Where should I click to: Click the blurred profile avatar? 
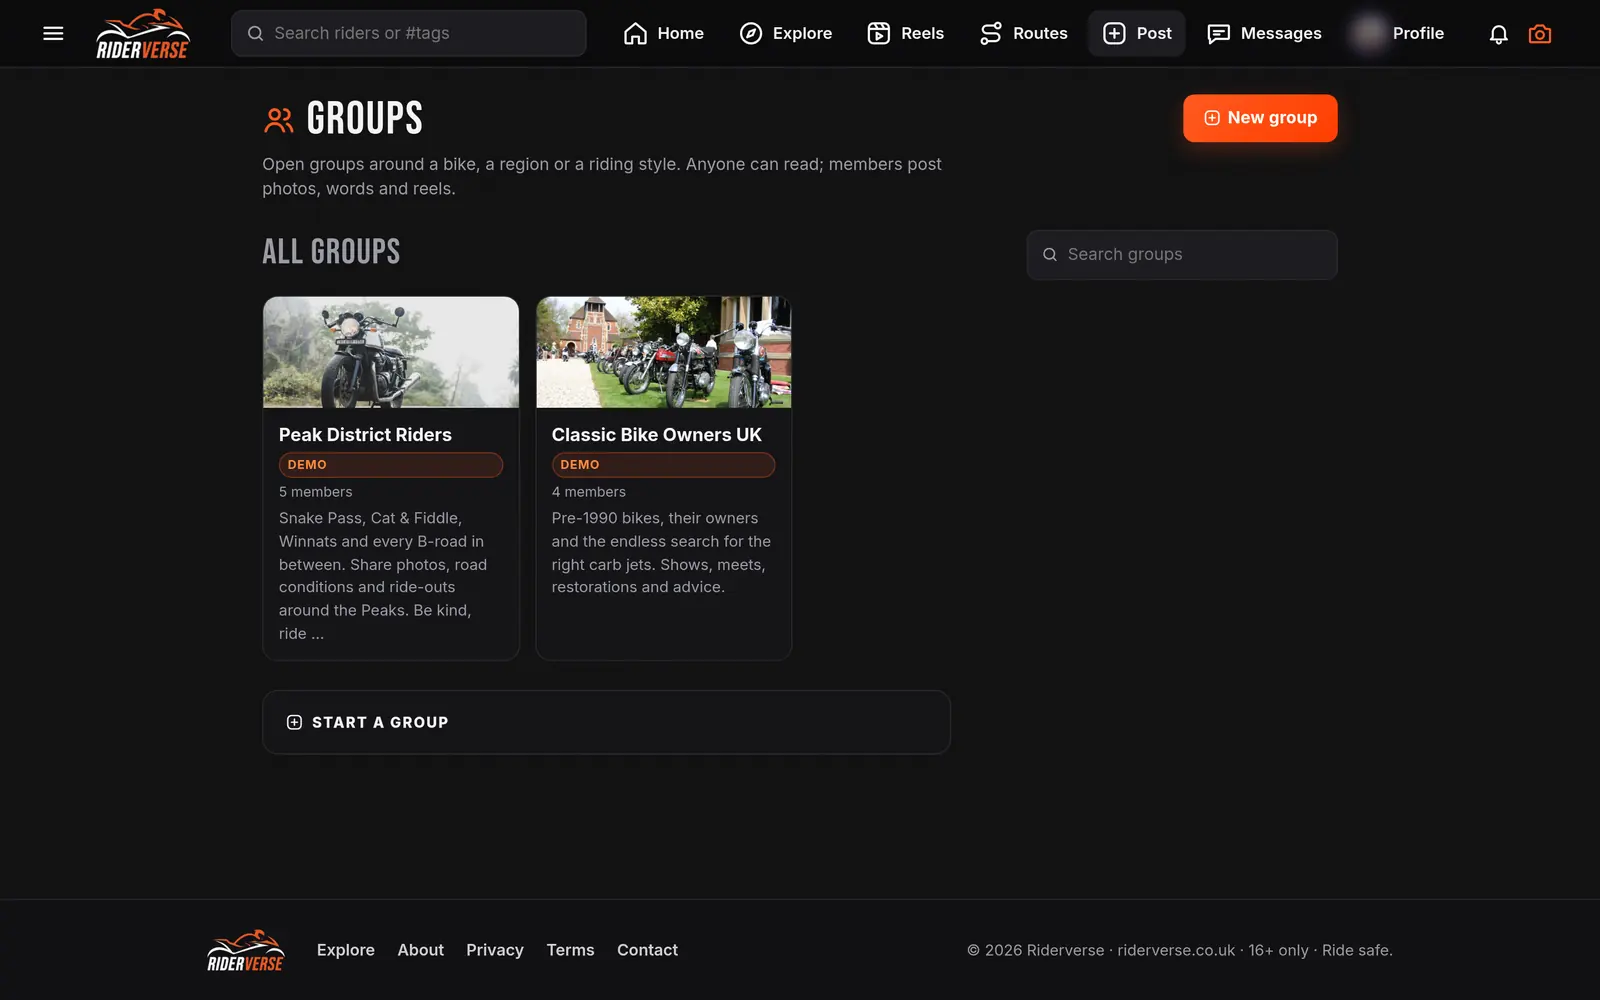(x=1369, y=33)
